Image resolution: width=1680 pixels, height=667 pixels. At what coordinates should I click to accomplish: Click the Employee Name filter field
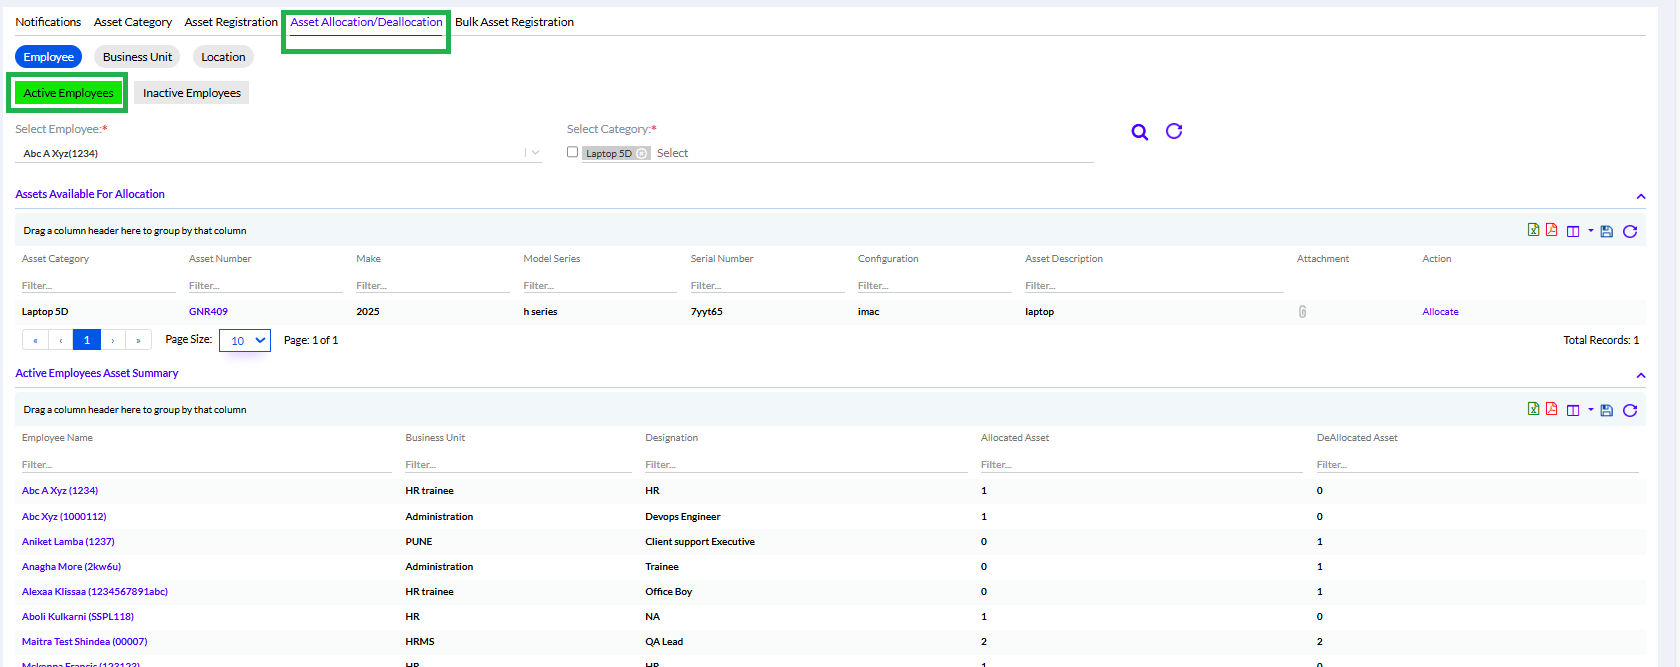tap(207, 464)
